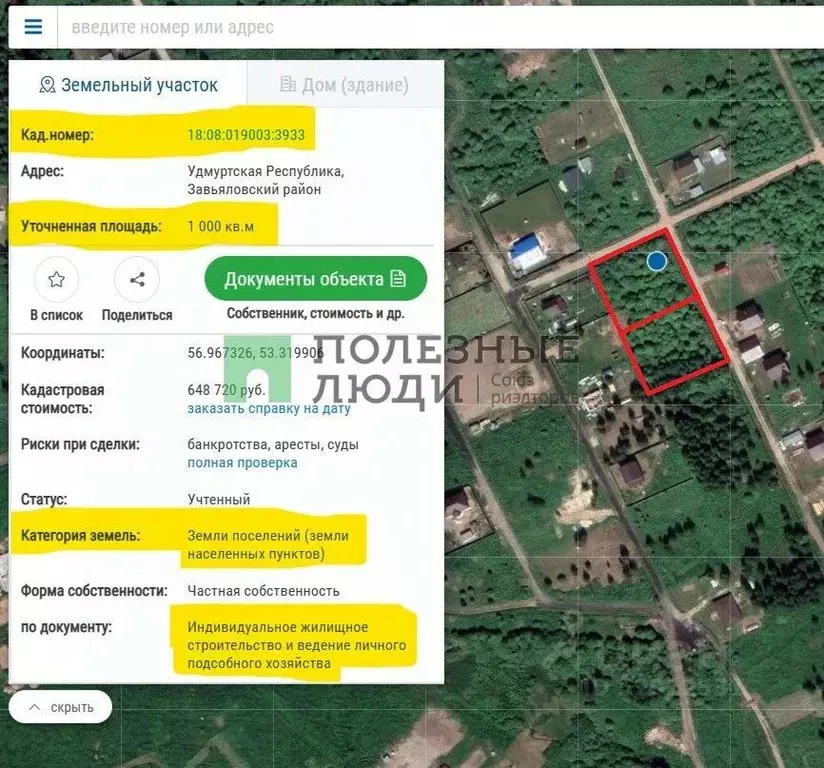Click the blue marker on the map
This screenshot has height=768, width=824.
(x=656, y=261)
